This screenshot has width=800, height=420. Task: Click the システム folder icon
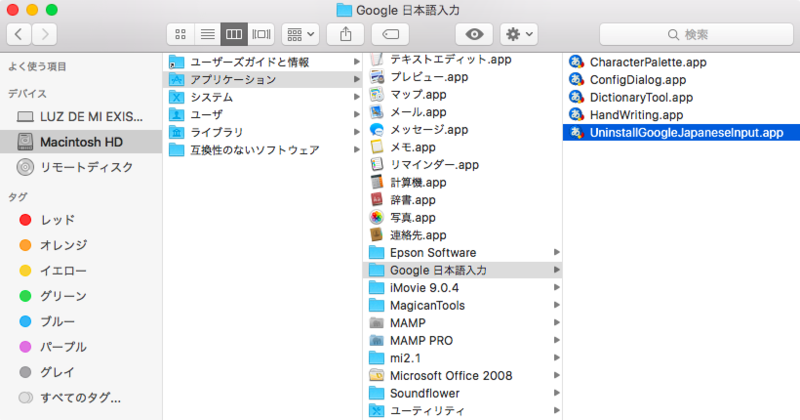177,97
